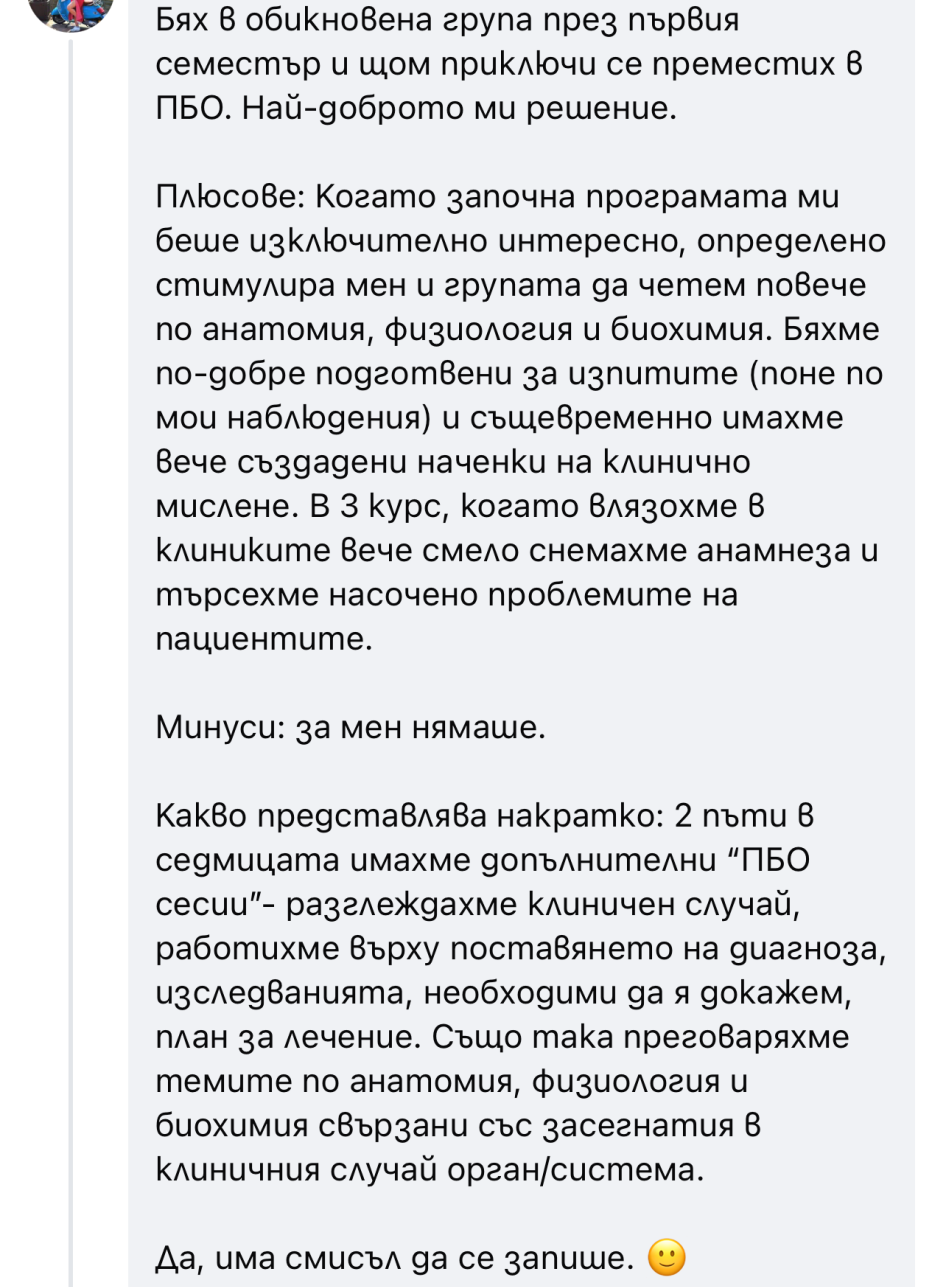The height and width of the screenshot is (1287, 946).
Task: Click the word "пациентите."
Action: click(x=264, y=638)
